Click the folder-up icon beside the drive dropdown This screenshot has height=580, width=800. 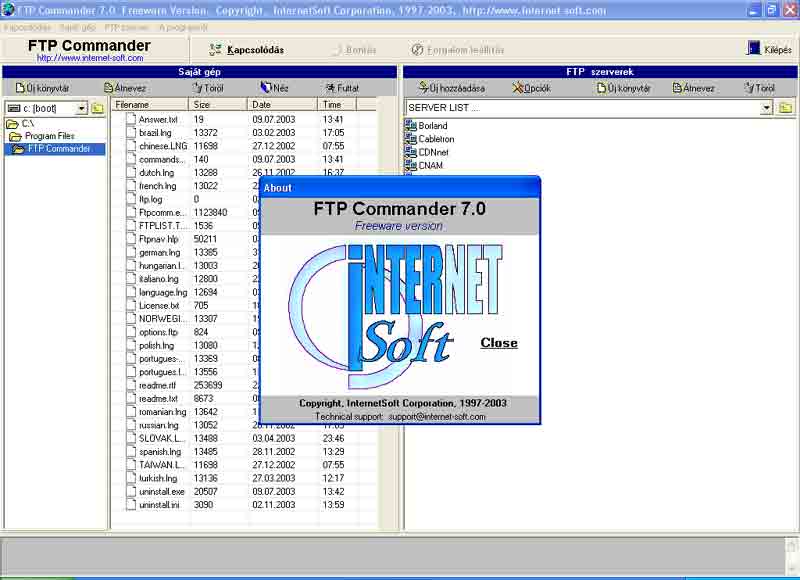pyautogui.click(x=97, y=109)
